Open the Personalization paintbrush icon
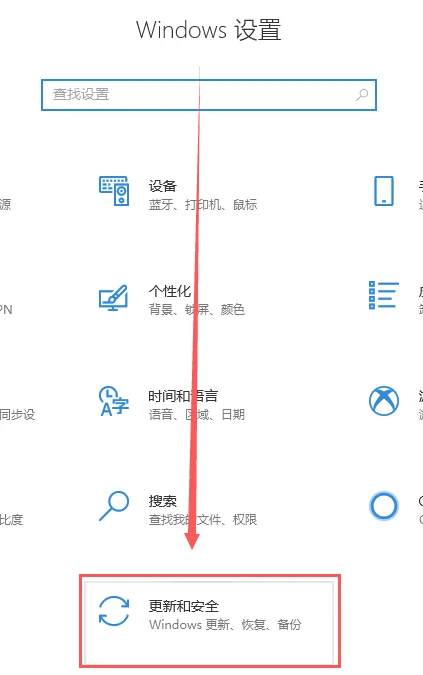The height and width of the screenshot is (675, 423). tap(114, 298)
